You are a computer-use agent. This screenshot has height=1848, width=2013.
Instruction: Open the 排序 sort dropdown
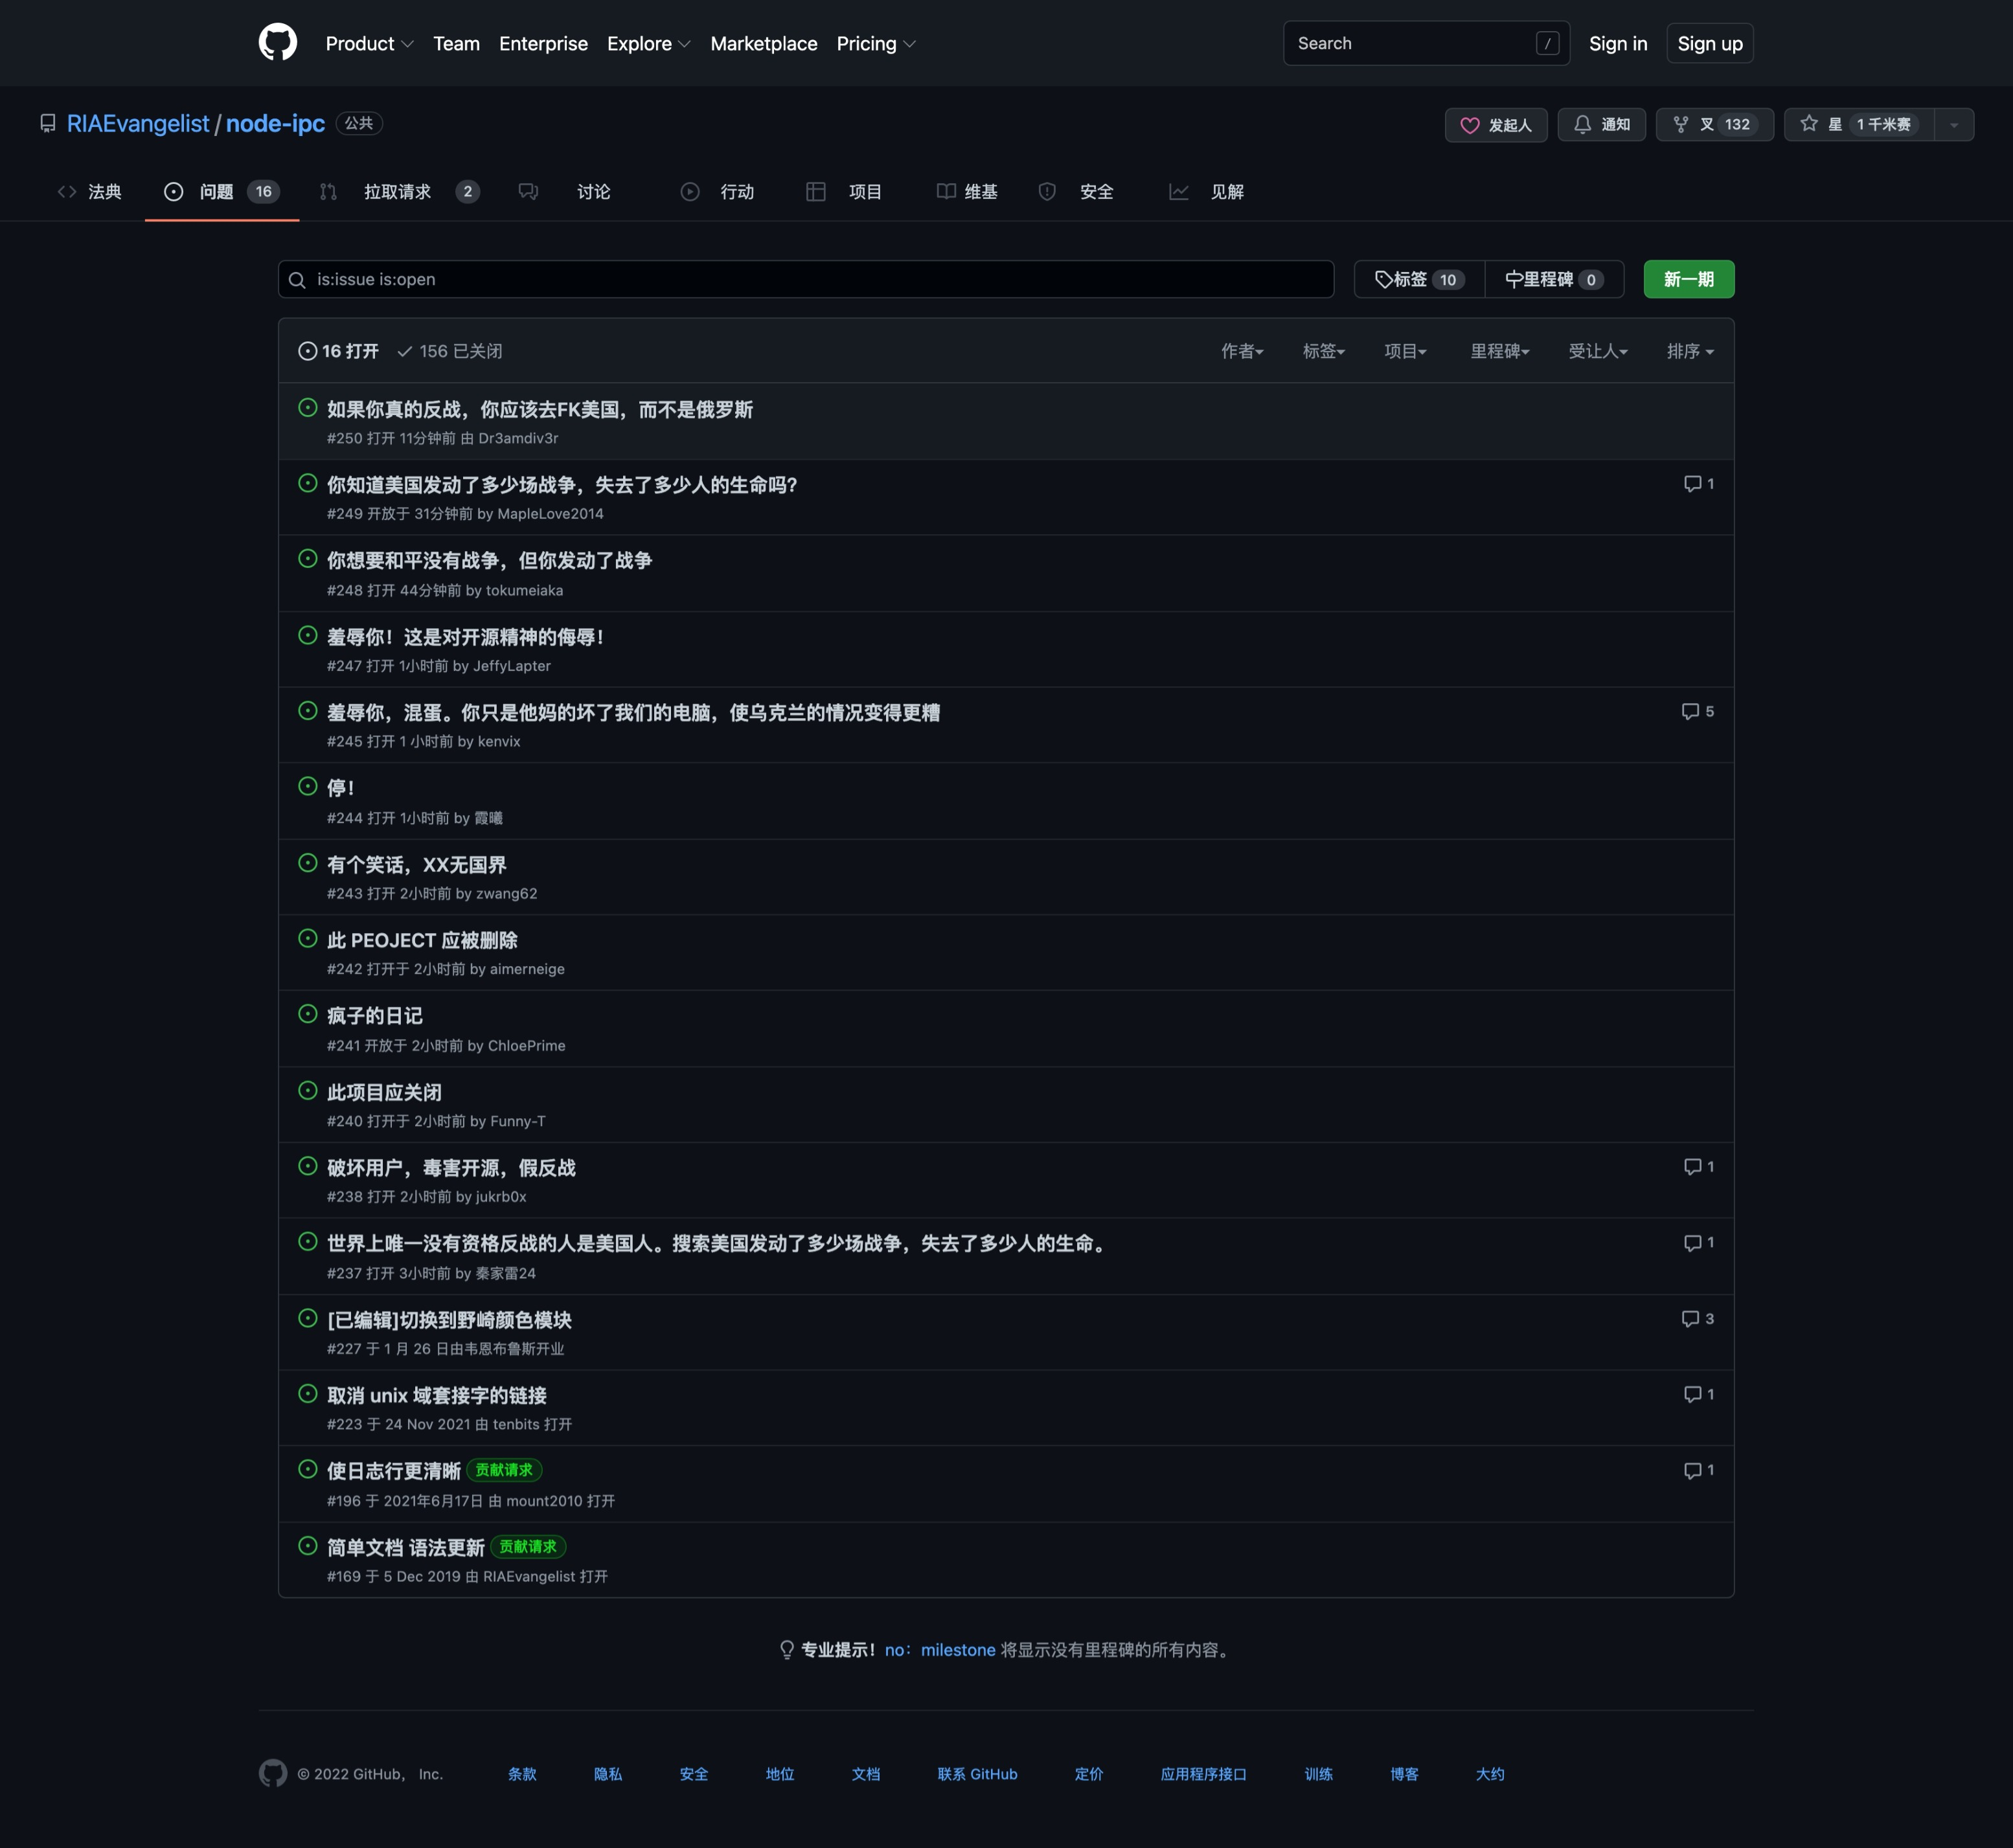[1690, 351]
